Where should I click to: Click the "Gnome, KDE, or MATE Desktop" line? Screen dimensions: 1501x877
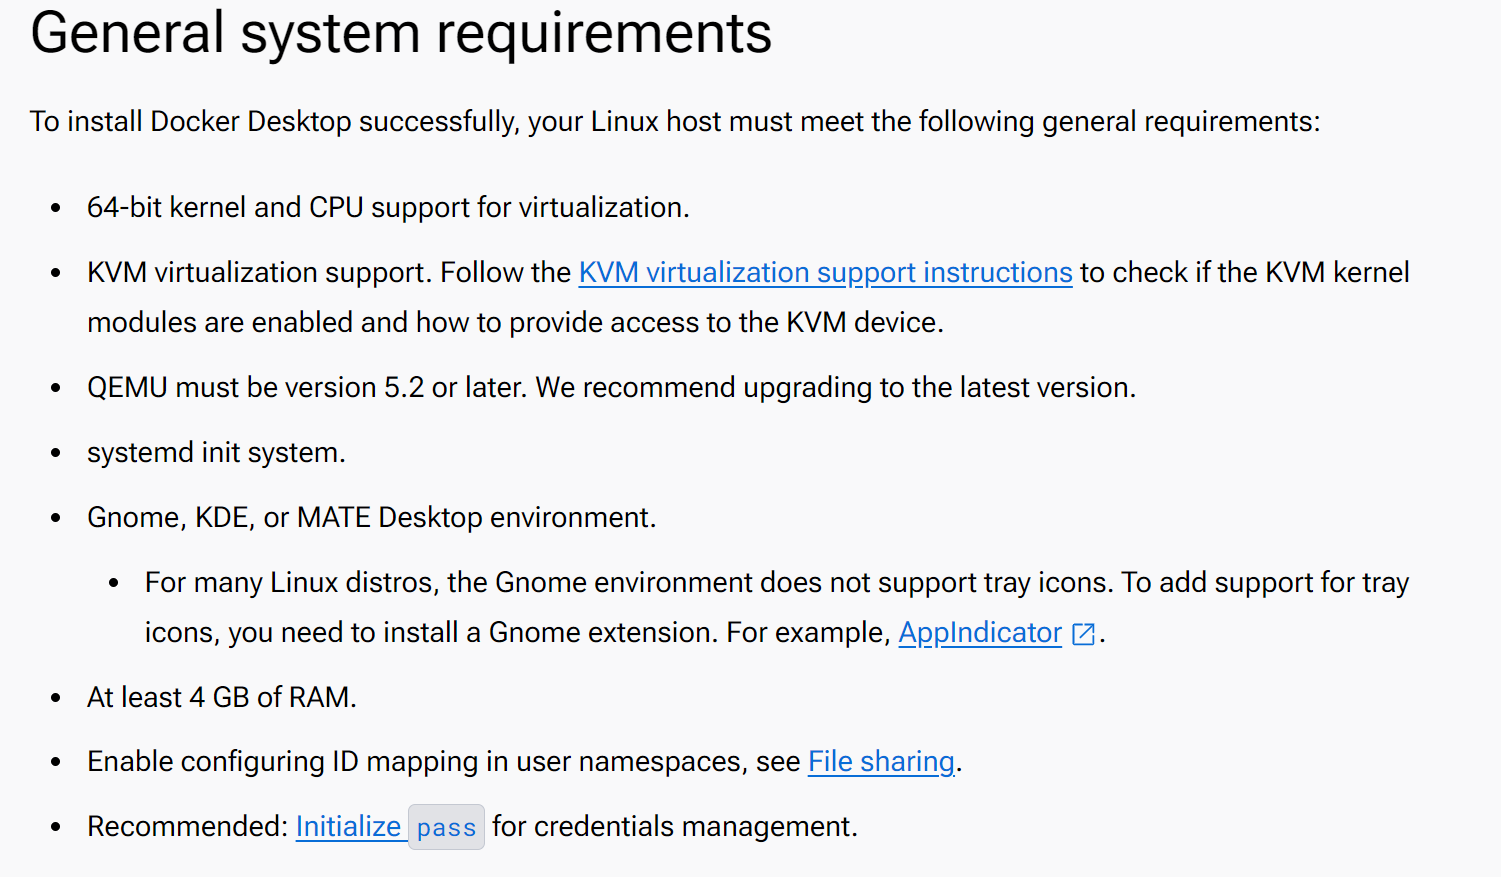click(371, 517)
